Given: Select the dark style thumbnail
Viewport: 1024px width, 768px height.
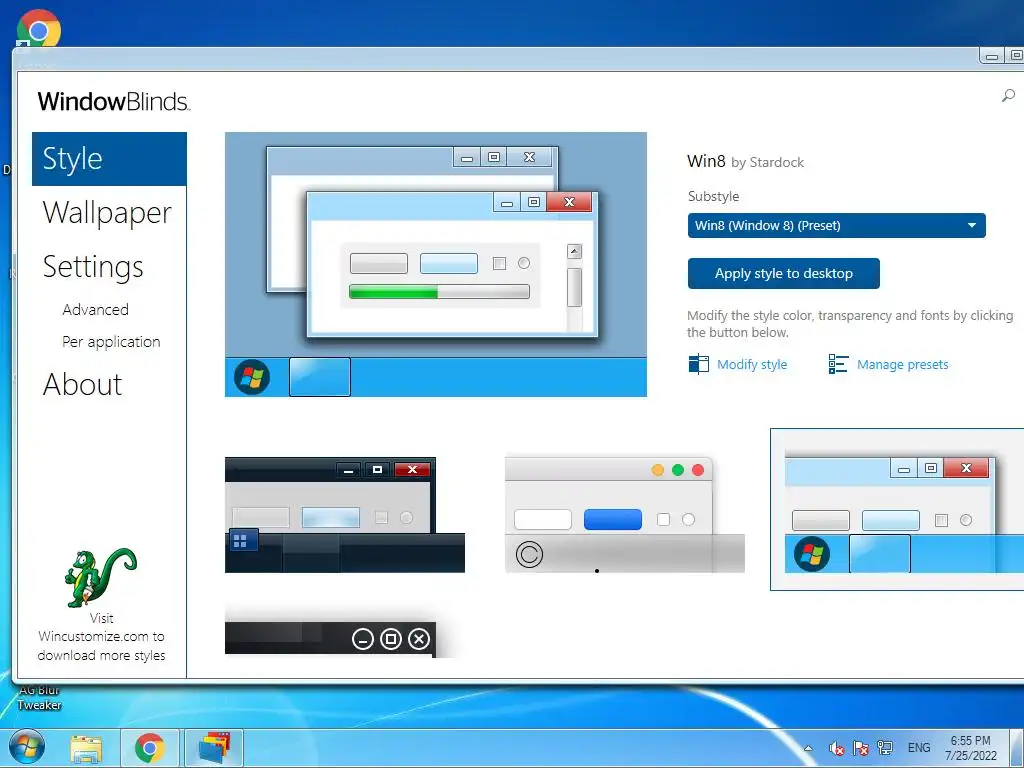Looking at the screenshot, I should pos(345,515).
